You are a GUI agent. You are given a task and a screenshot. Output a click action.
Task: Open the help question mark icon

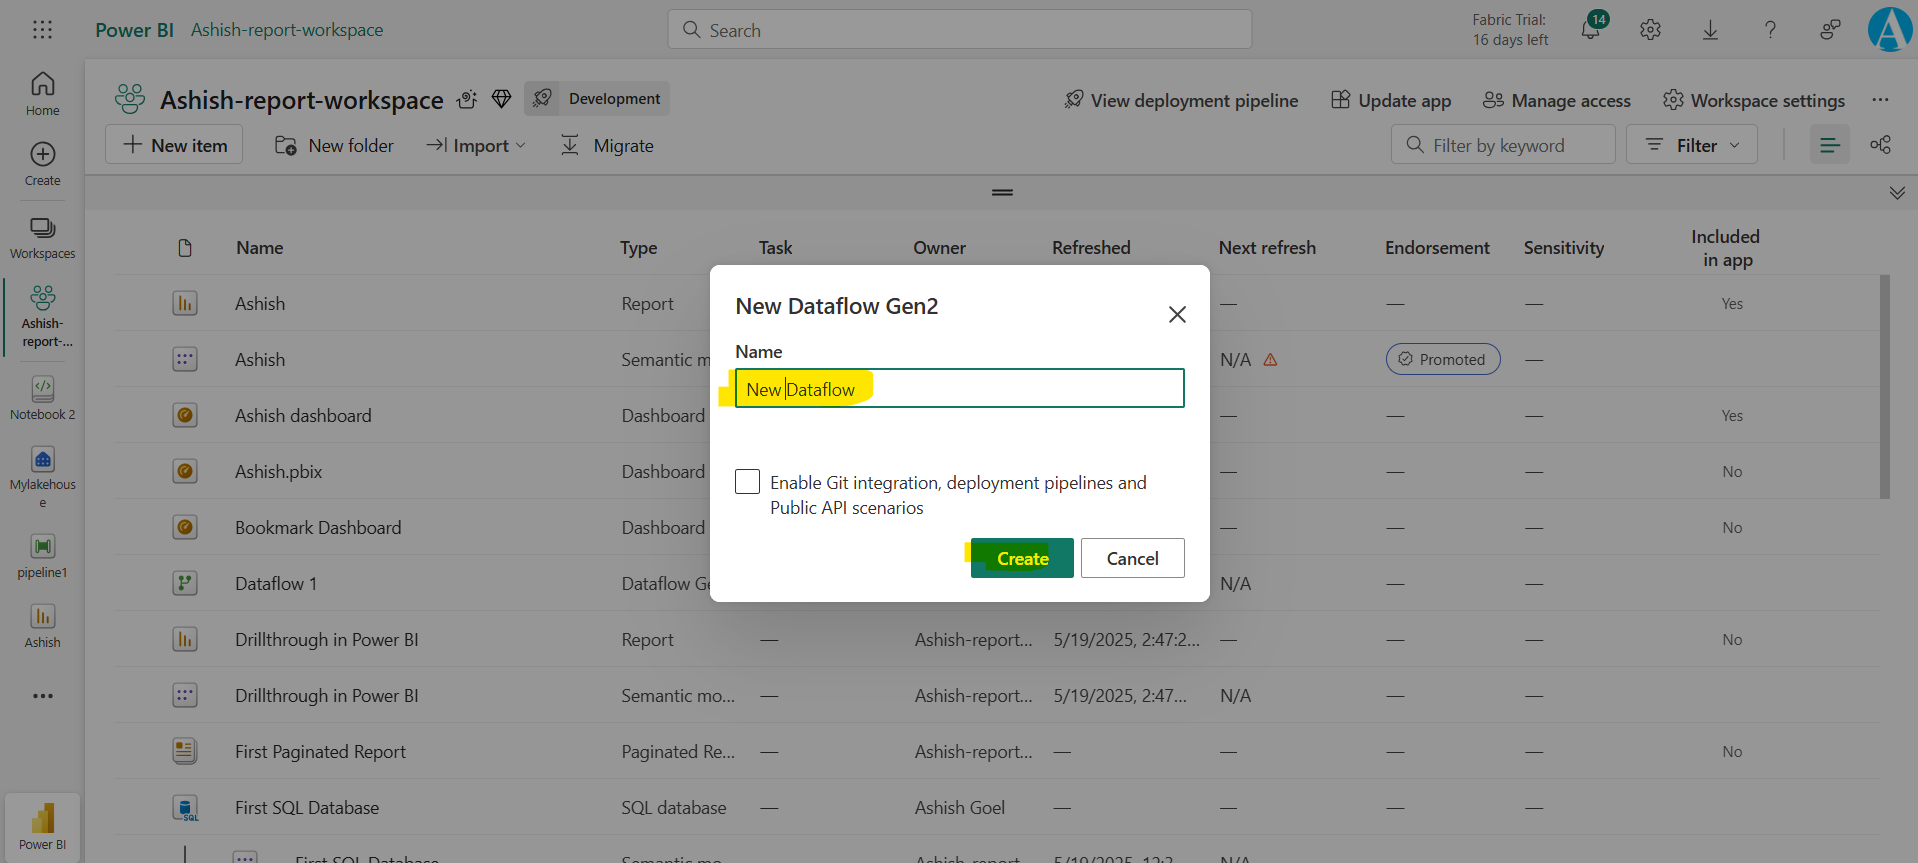click(1770, 30)
